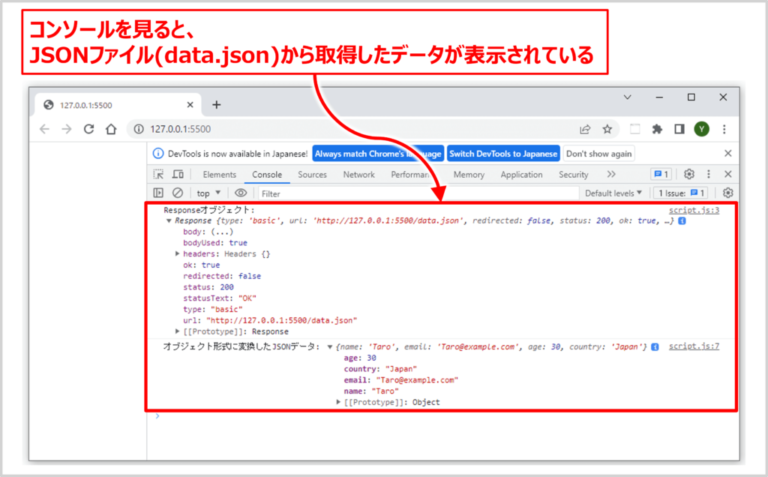Expand the headers: Headers {} entry

point(178,254)
